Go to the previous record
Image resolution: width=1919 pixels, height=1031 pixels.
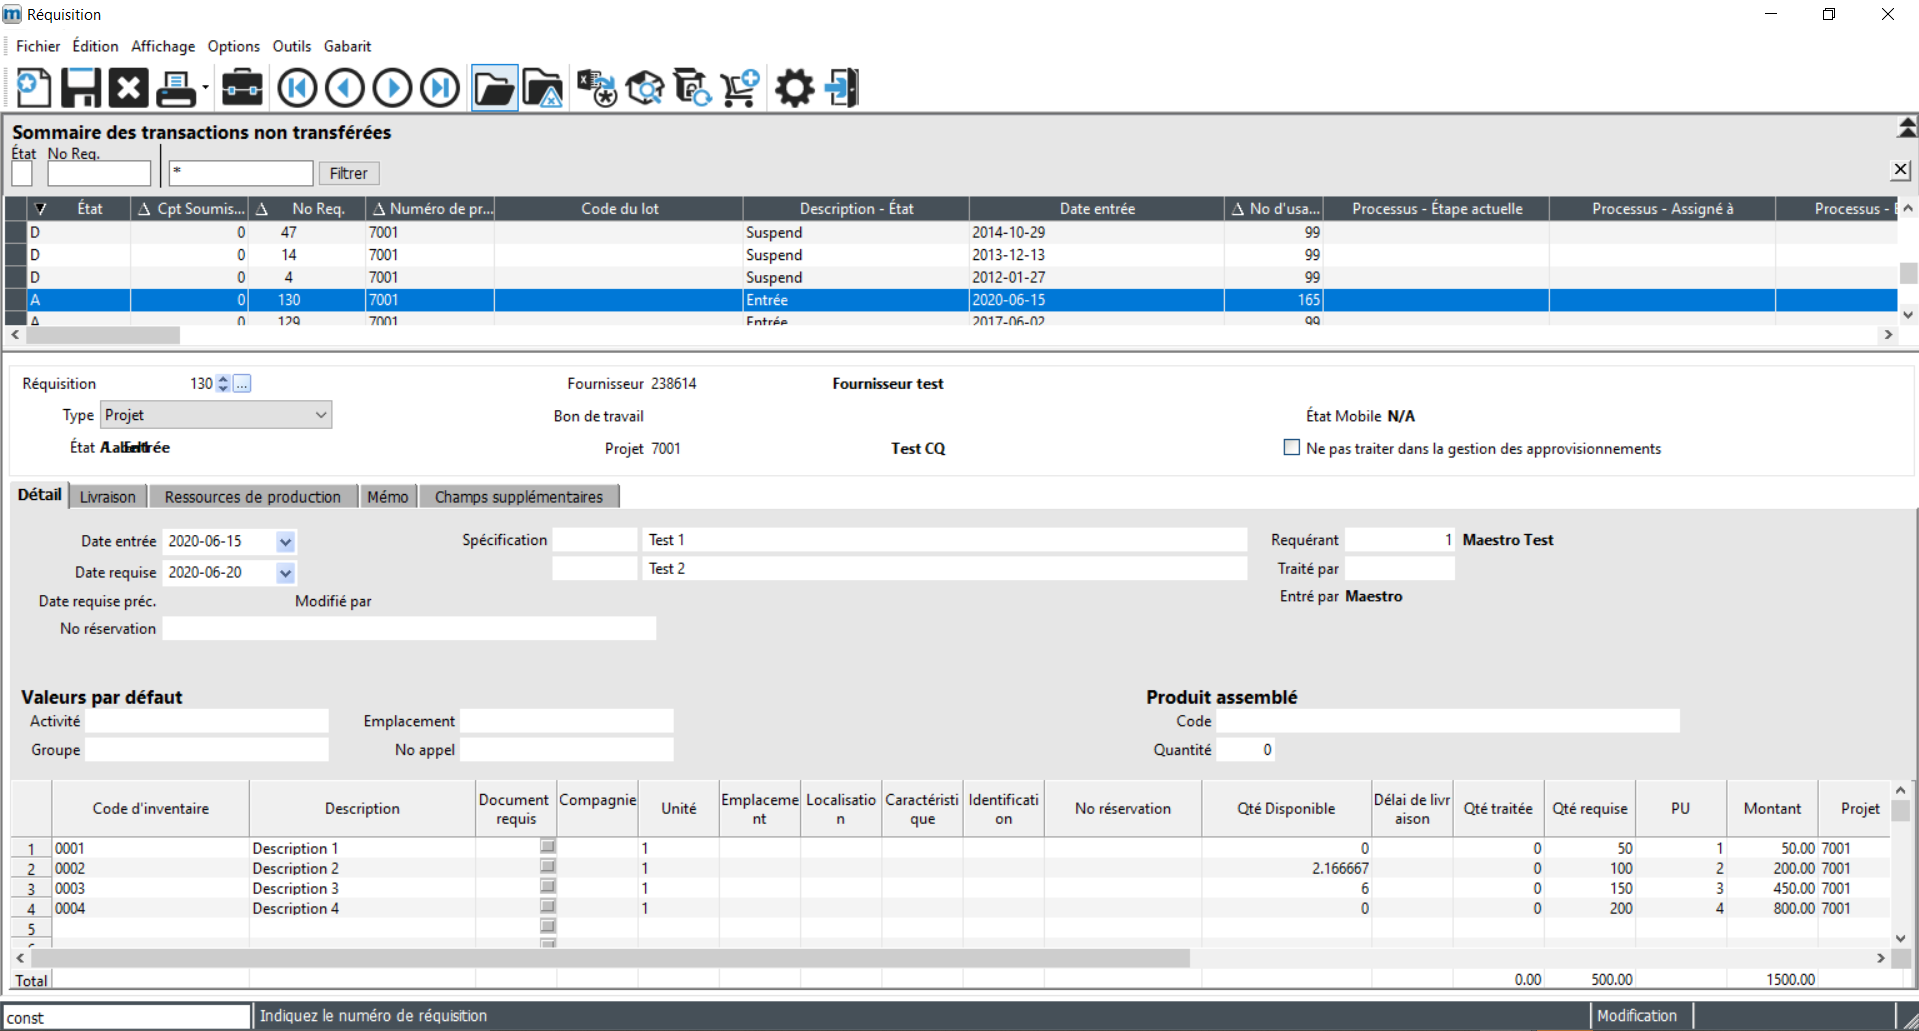(345, 88)
